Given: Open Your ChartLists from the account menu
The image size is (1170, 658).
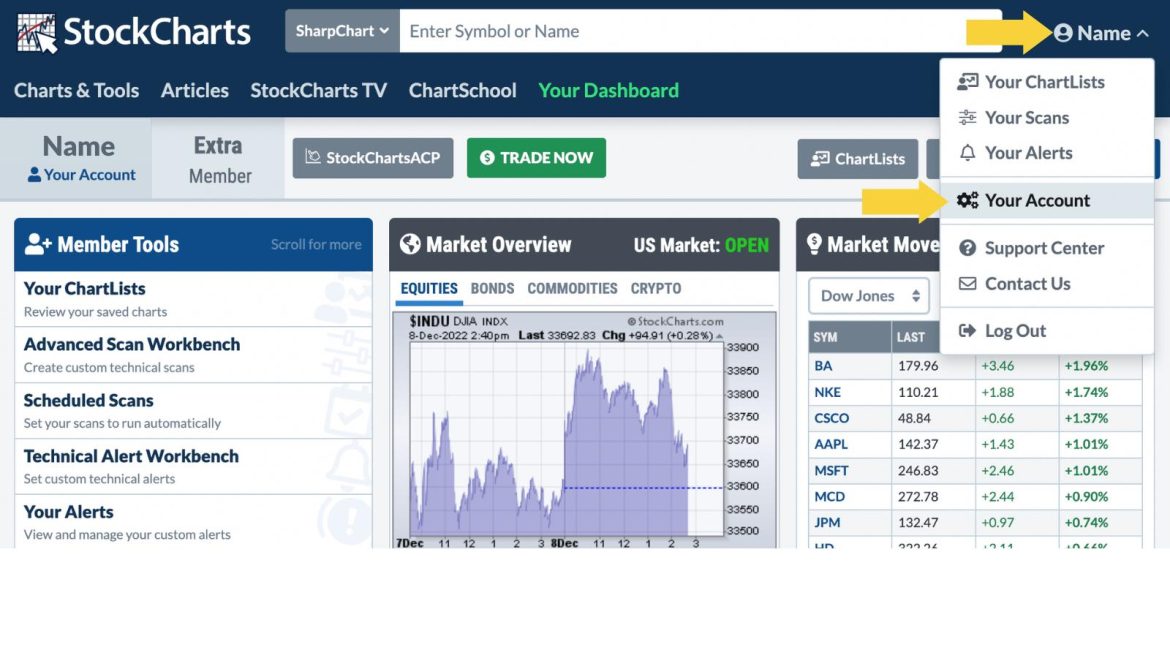Looking at the screenshot, I should [x=1047, y=82].
